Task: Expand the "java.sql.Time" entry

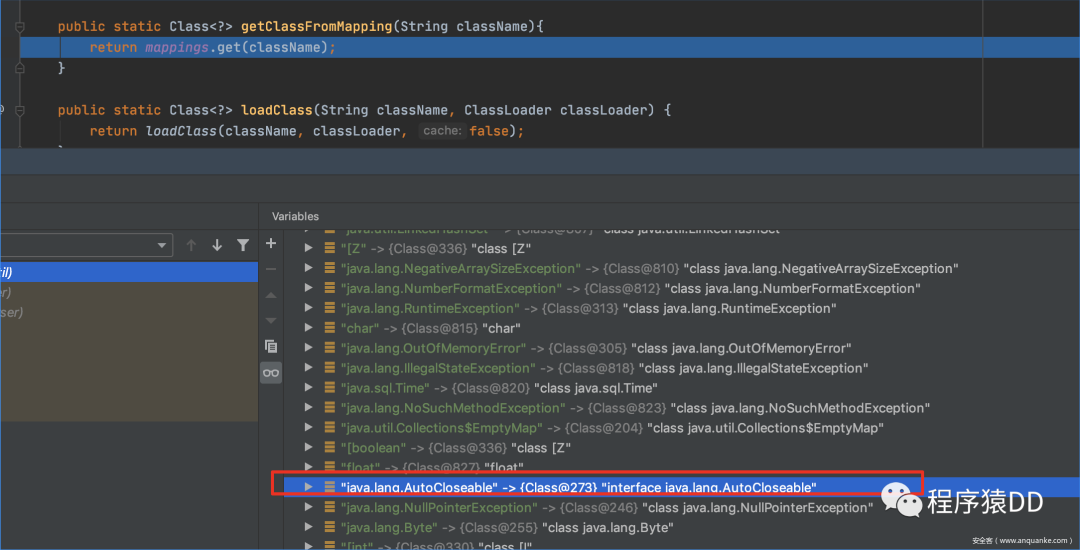Action: point(309,388)
